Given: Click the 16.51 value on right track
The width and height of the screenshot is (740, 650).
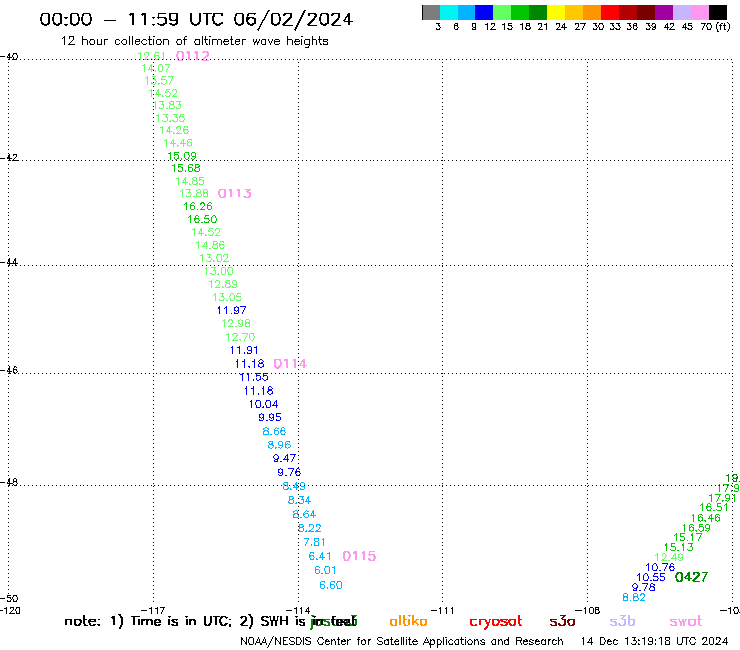Looking at the screenshot, I should pyautogui.click(x=714, y=507).
